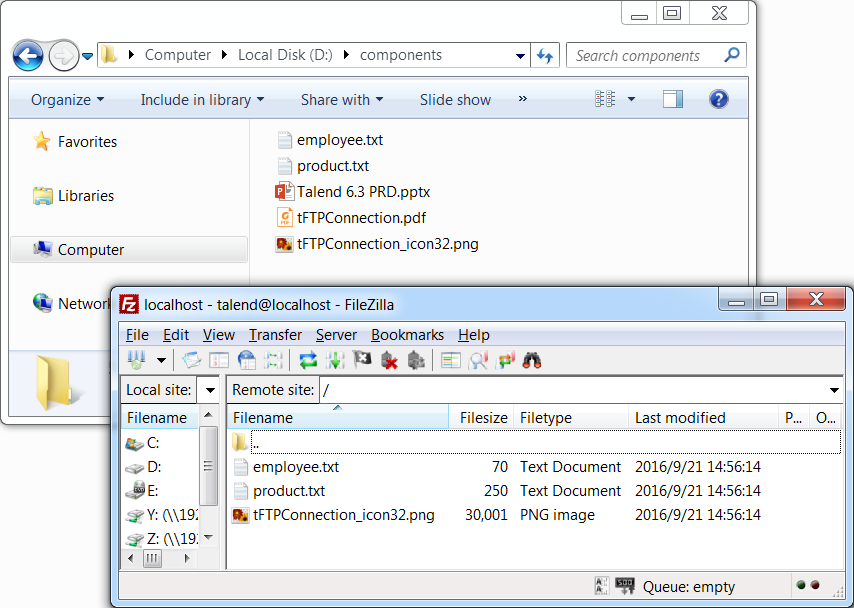854x608 pixels.
Task: Open the Explorer help question-mark icon
Action: point(718,99)
